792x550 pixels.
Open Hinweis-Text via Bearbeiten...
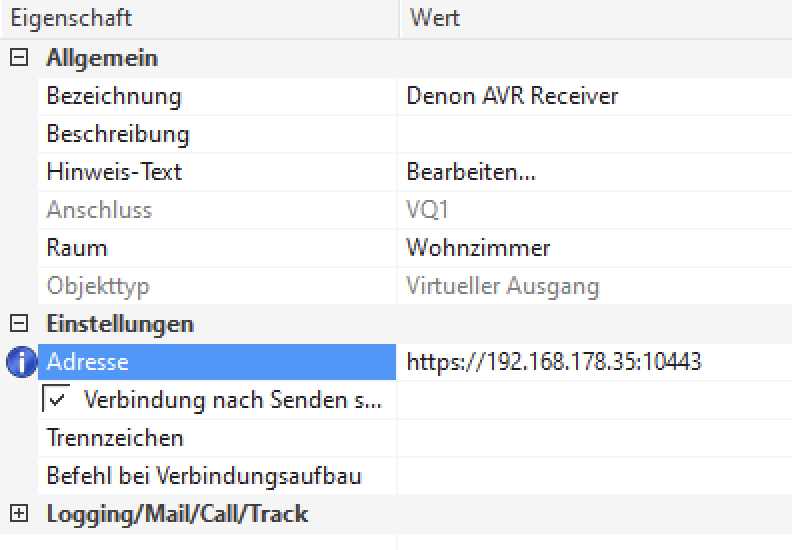[x=471, y=172]
